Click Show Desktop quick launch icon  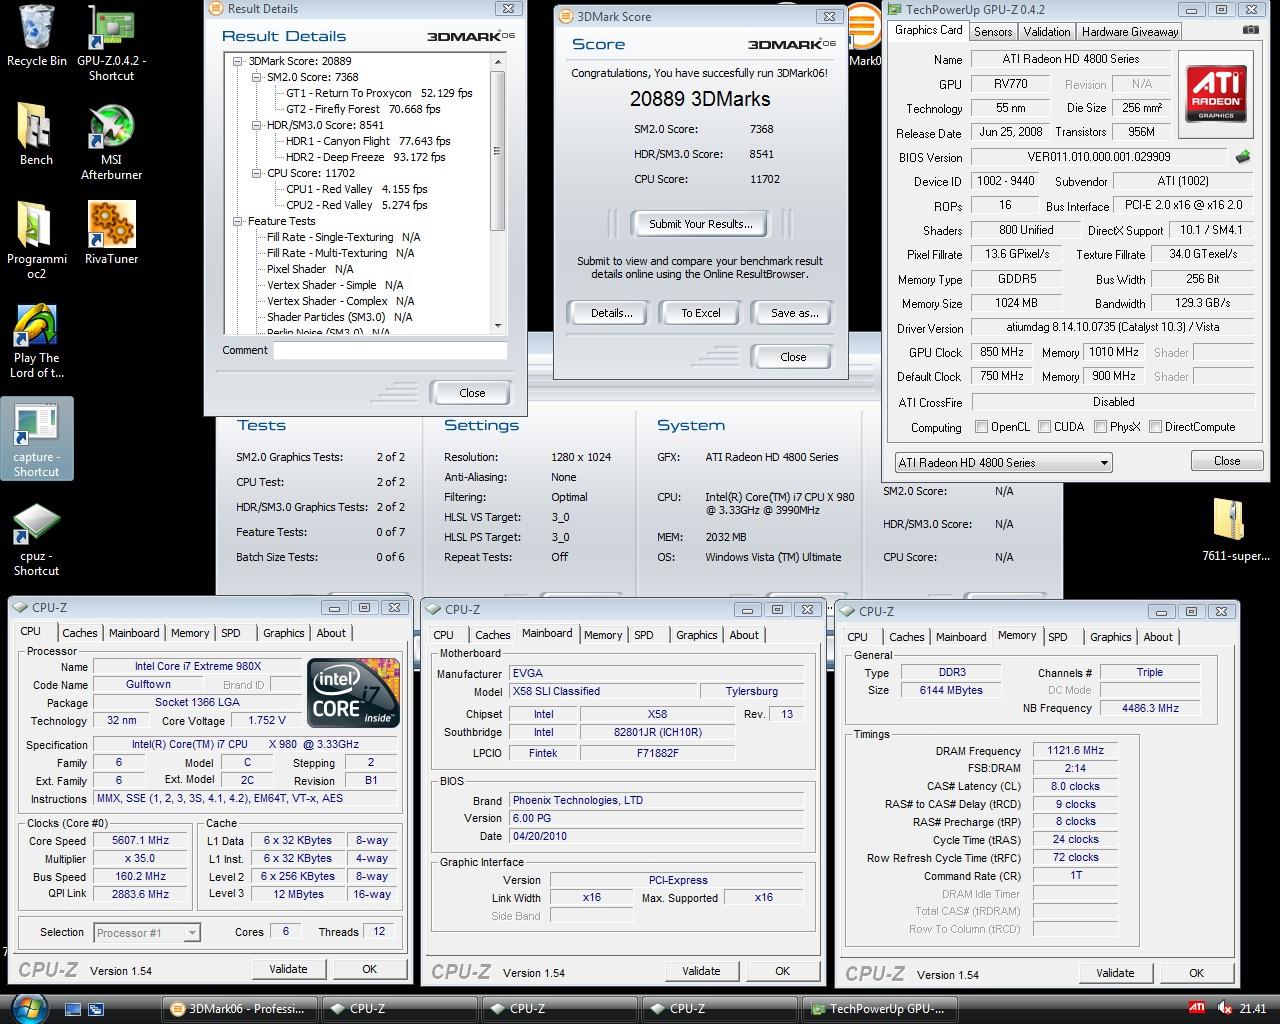tap(72, 1009)
